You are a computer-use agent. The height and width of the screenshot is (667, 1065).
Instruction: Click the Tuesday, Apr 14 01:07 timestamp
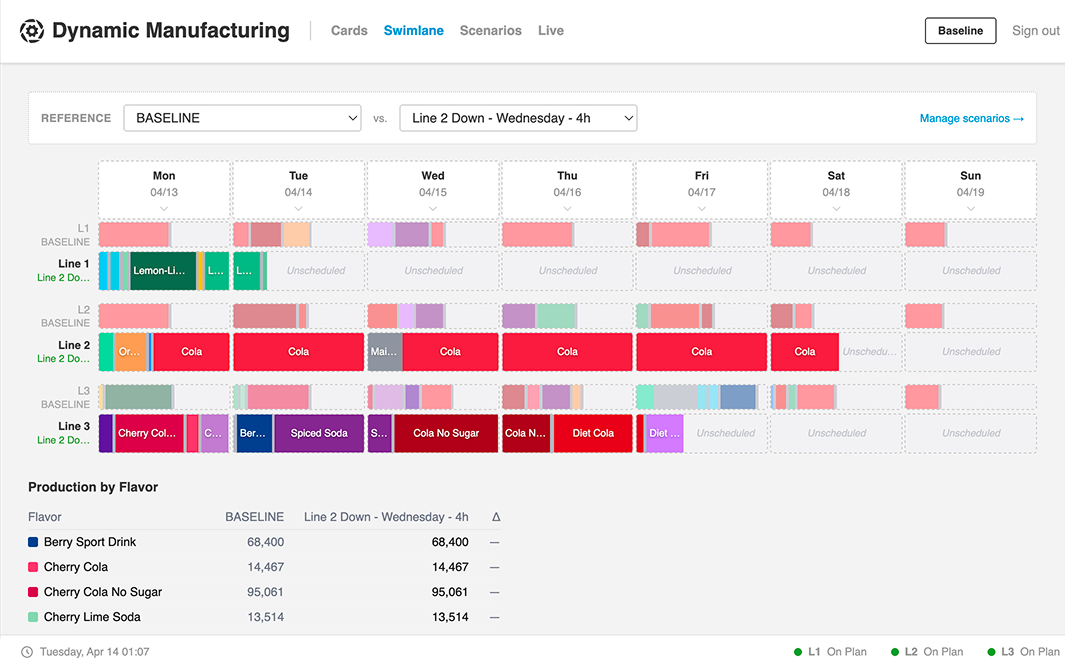pyautogui.click(x=94, y=652)
